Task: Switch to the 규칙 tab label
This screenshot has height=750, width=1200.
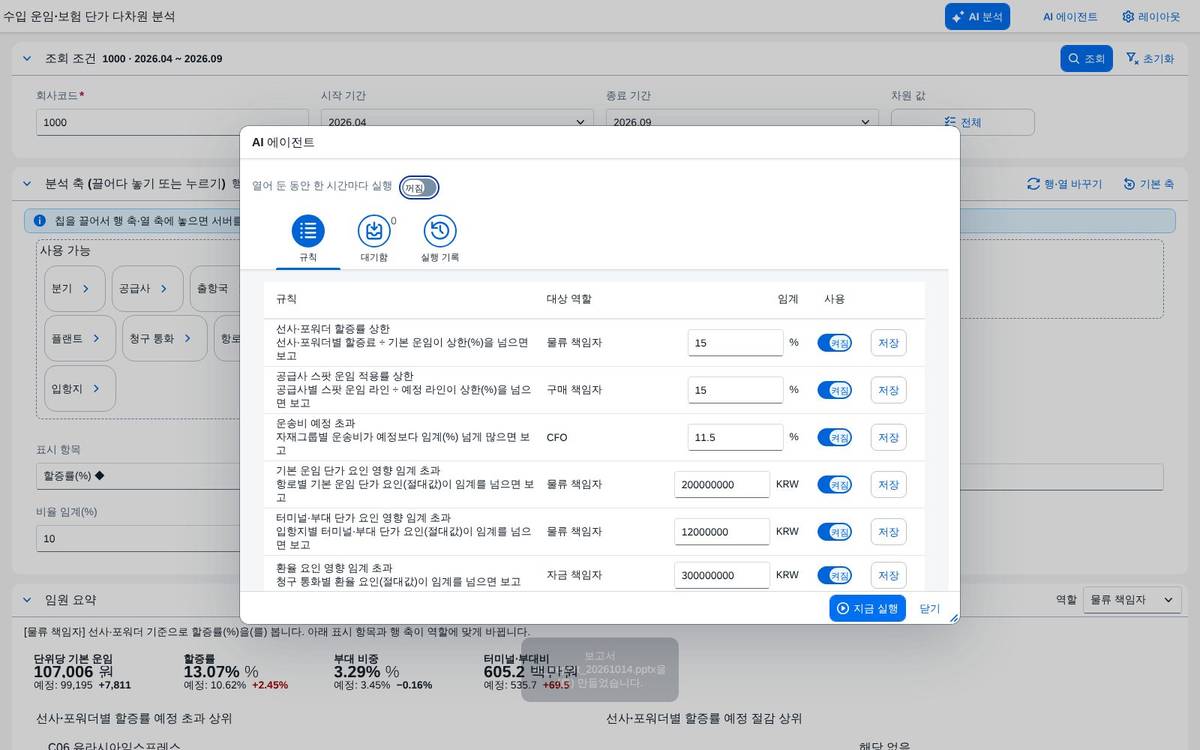Action: click(308, 257)
